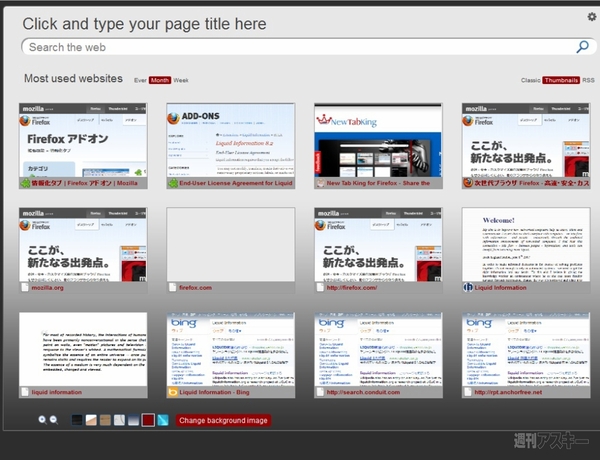
Task: Open the End-User License Agreement thumbnail
Action: [x=230, y=140]
